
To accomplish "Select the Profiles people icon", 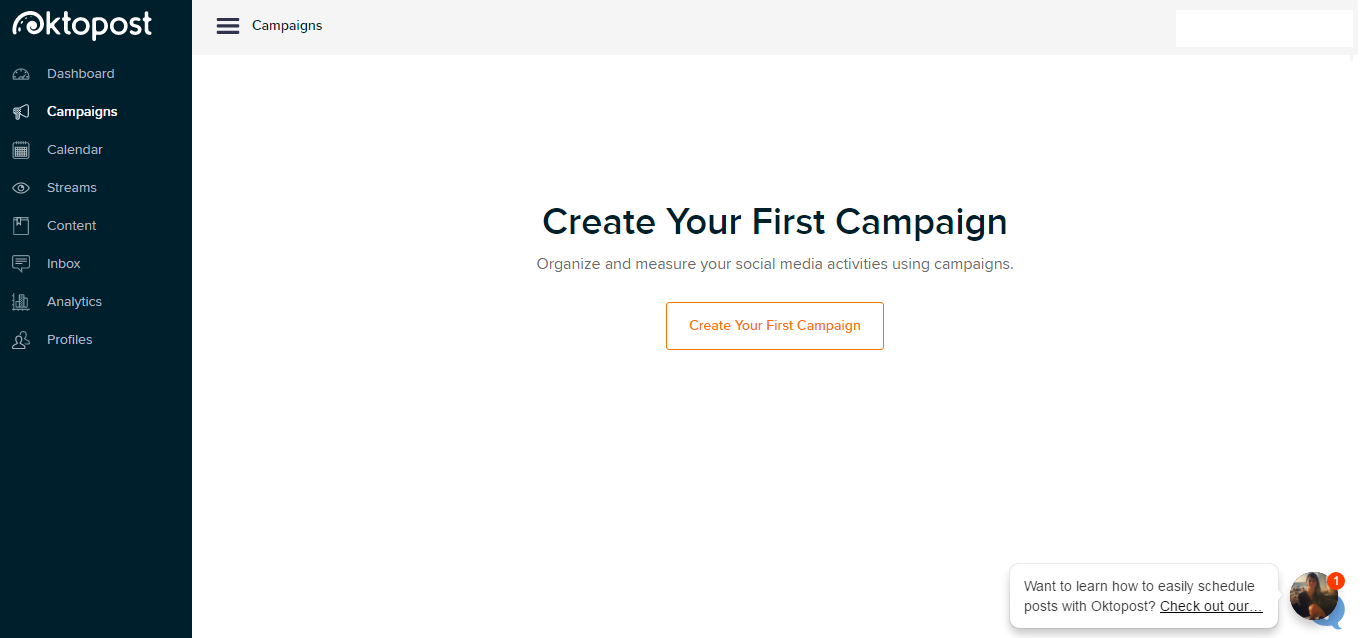I will [x=21, y=340].
